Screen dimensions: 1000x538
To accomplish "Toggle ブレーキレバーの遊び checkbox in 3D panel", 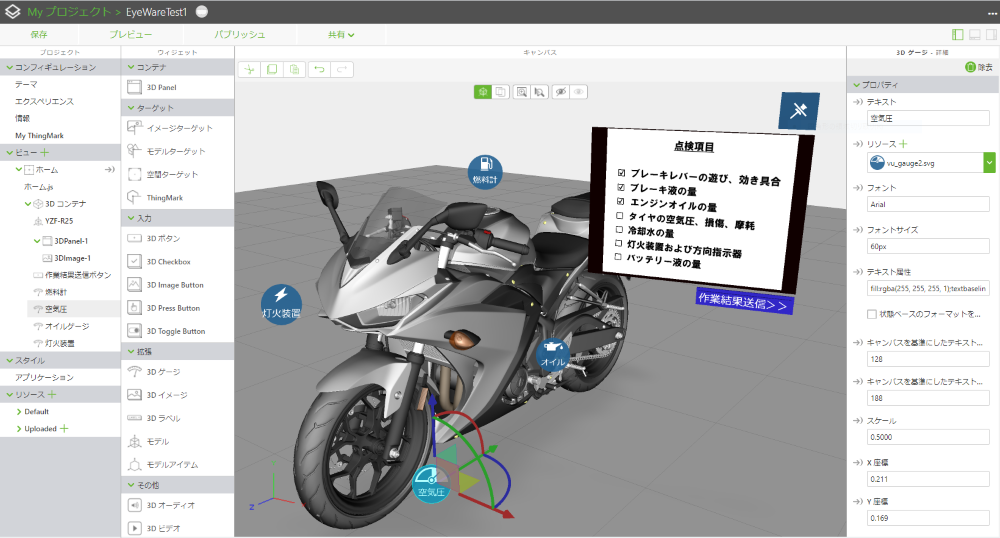I will click(621, 172).
